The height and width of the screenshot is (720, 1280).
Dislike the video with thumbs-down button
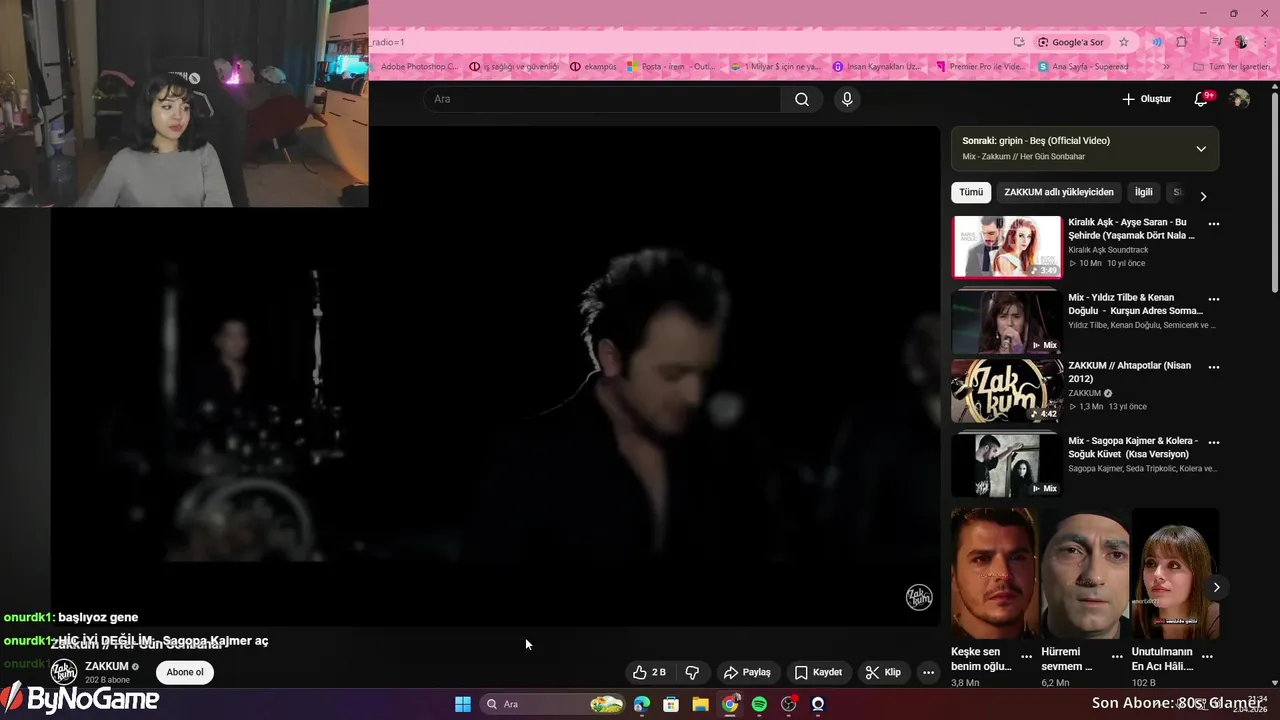point(692,672)
